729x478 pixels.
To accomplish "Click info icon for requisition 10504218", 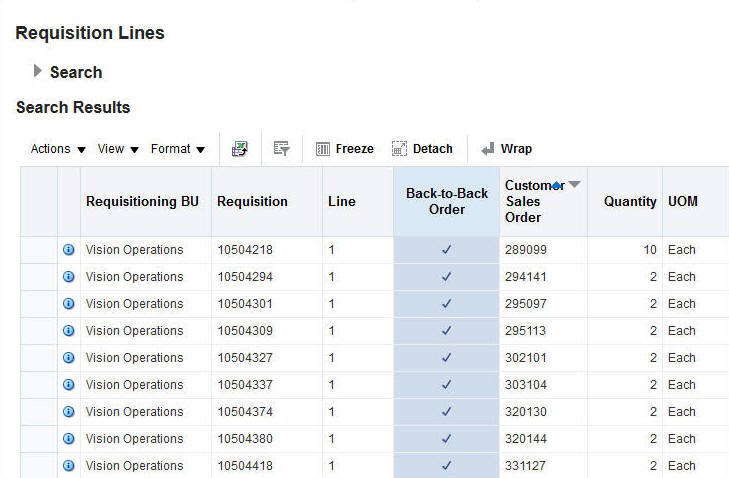I will [69, 250].
